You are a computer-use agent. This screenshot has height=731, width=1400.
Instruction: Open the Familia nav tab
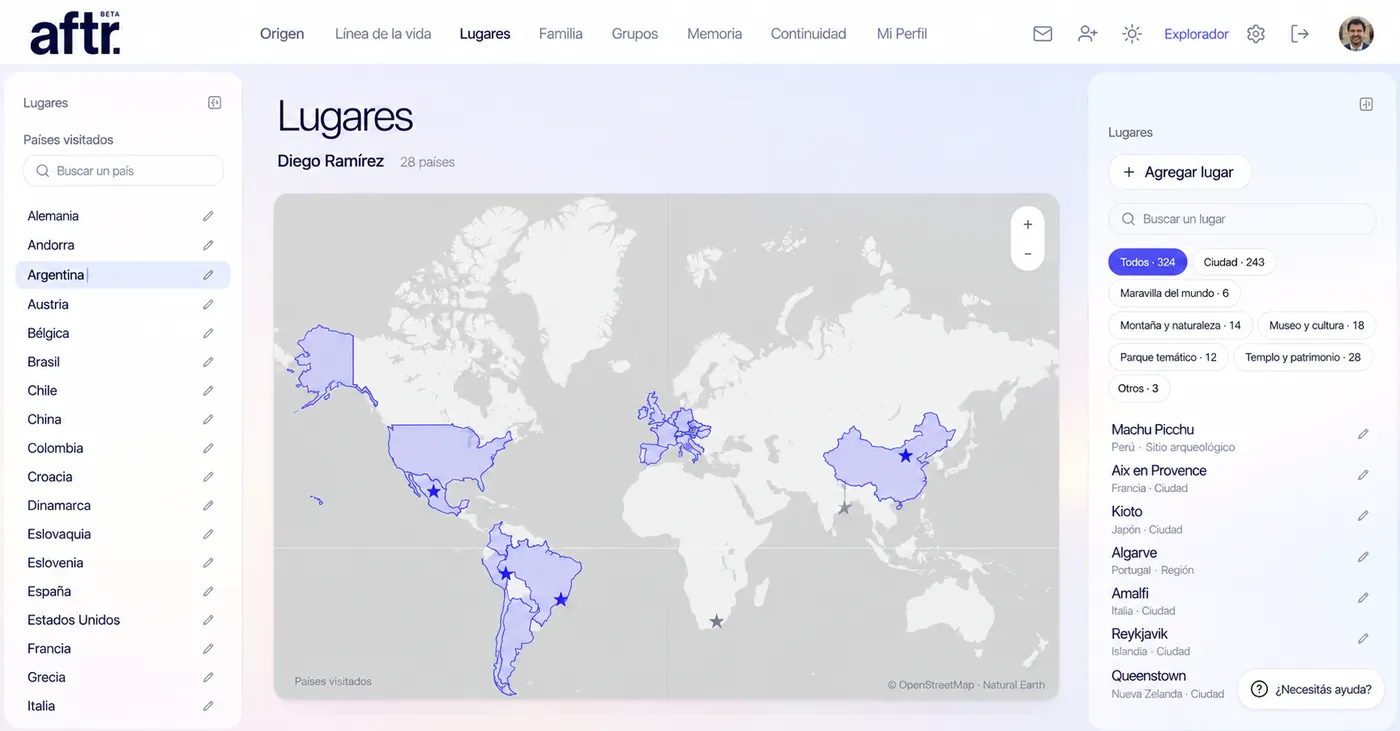click(561, 34)
